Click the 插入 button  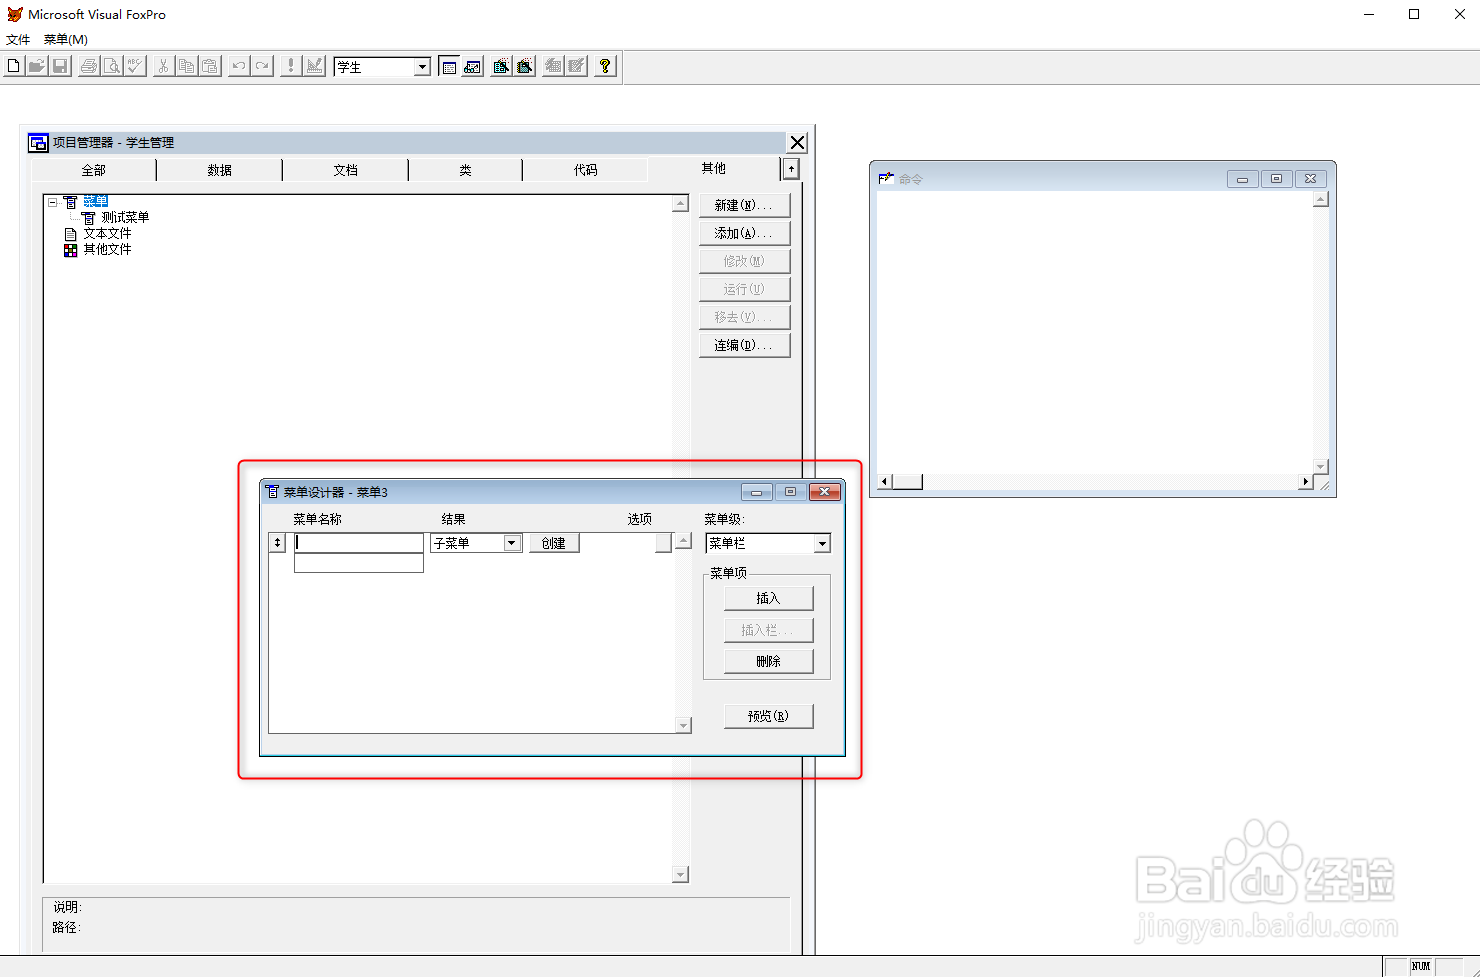768,598
